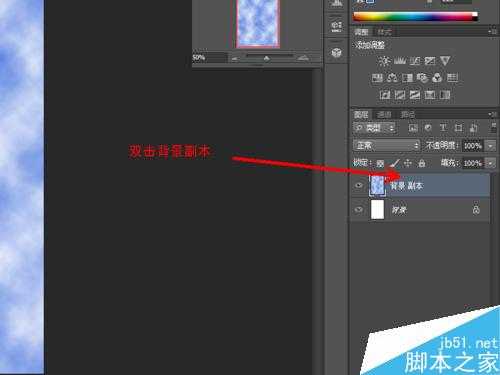This screenshot has width=500, height=375.
Task: Switch to the 路径 Paths tab
Action: point(407,115)
